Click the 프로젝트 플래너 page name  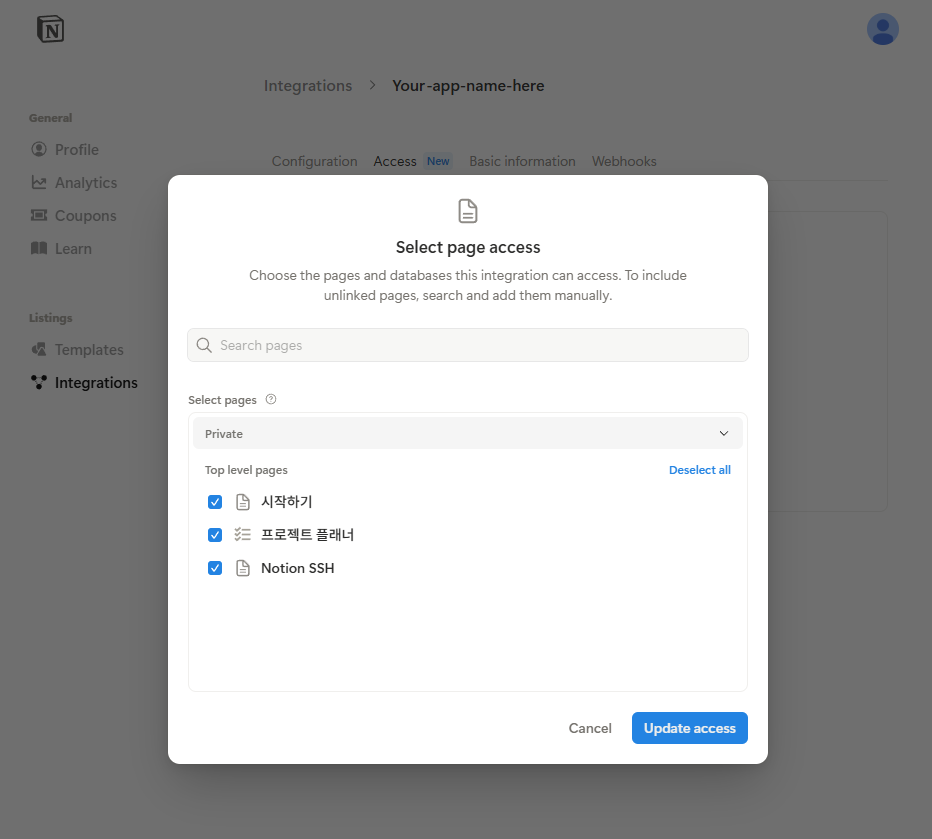point(307,535)
